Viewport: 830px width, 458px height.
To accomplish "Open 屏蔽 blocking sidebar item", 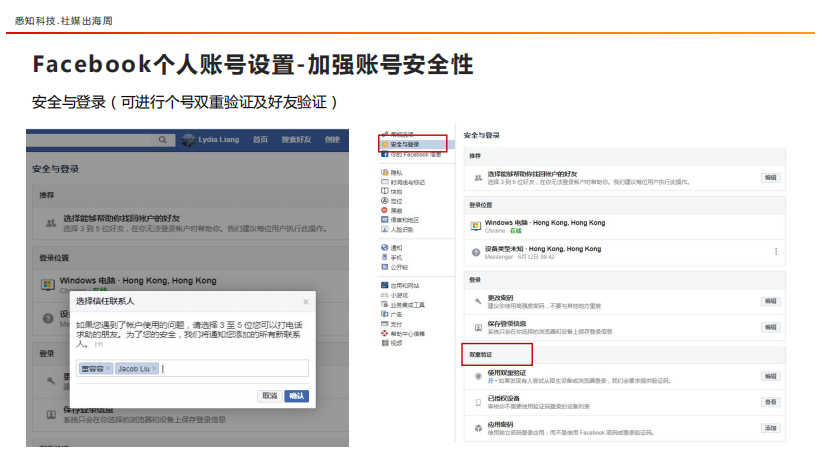I will [392, 211].
